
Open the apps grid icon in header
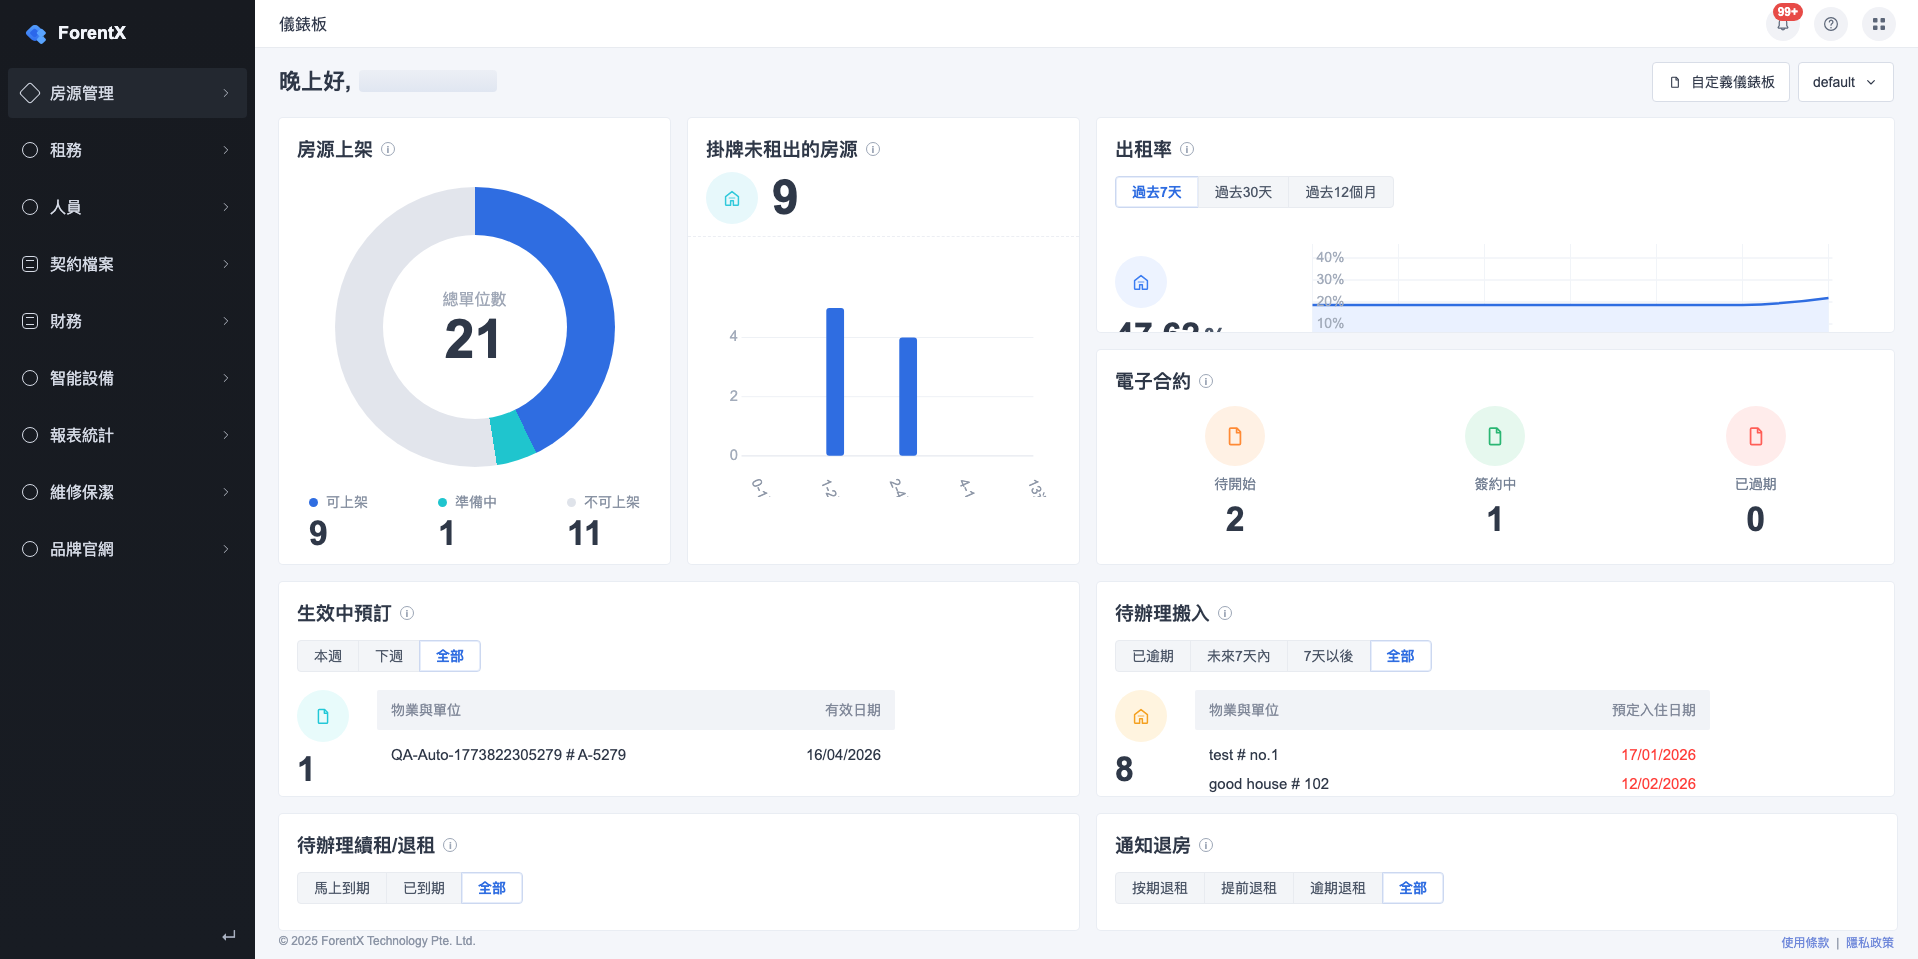tap(1879, 24)
